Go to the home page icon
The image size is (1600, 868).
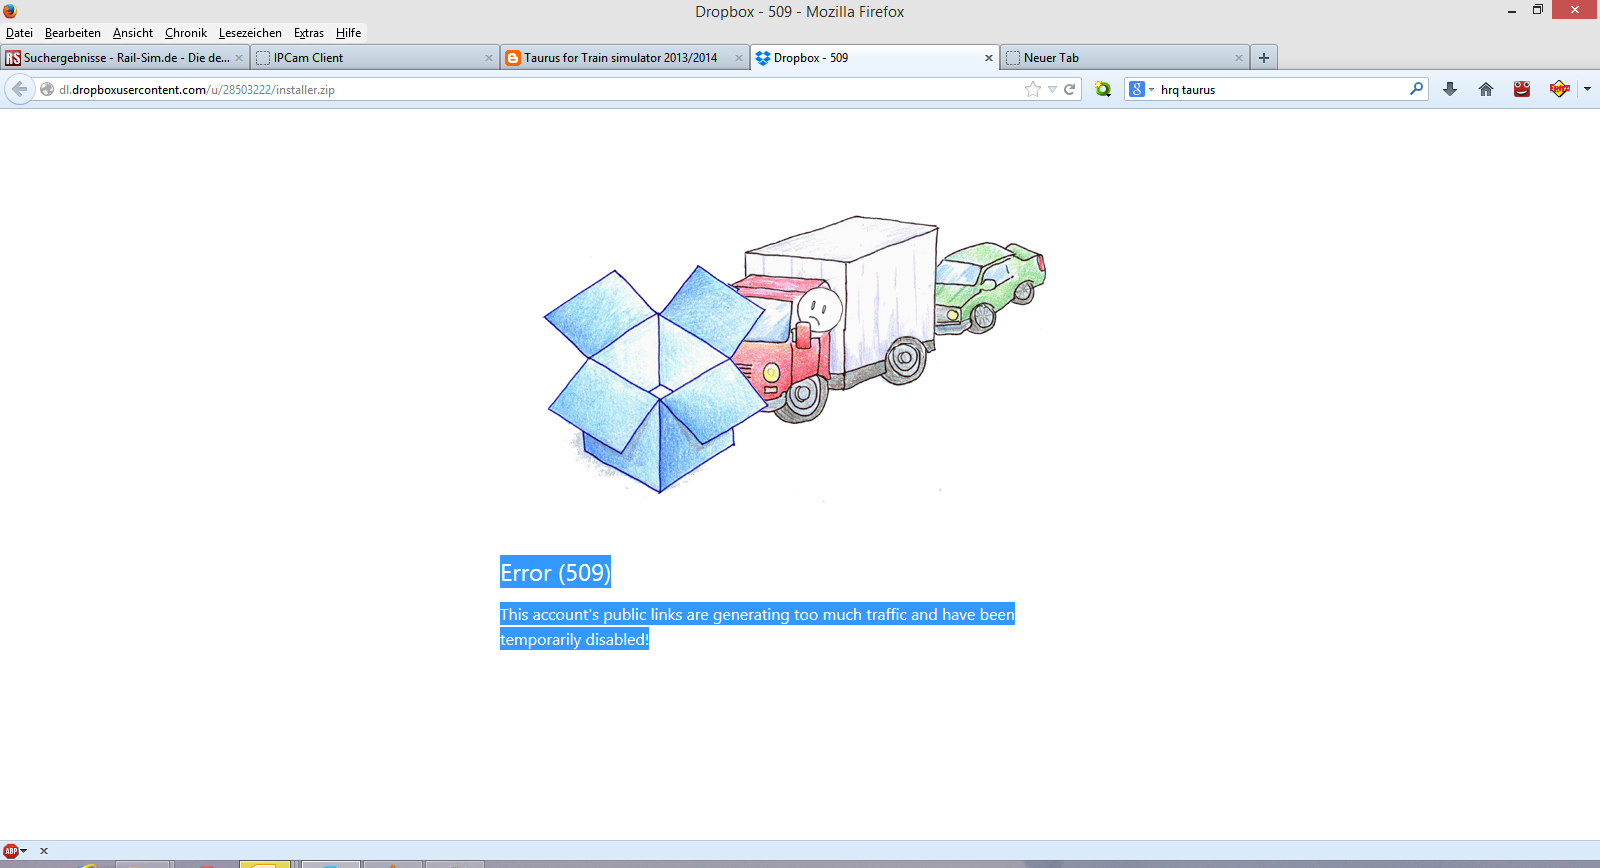click(x=1486, y=89)
